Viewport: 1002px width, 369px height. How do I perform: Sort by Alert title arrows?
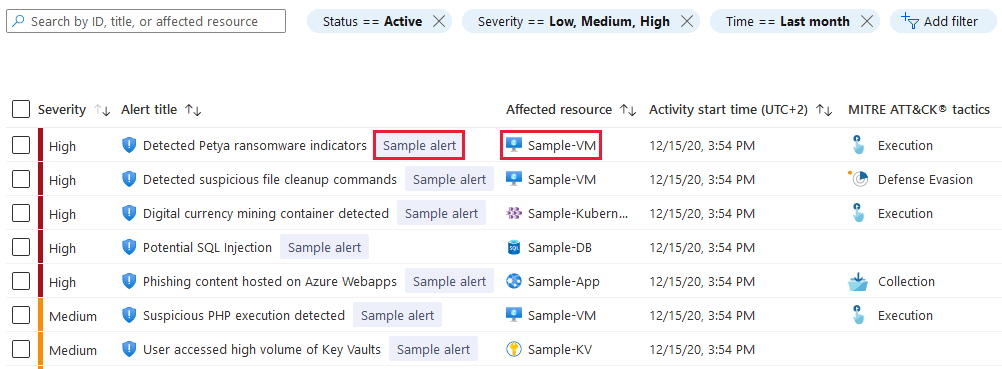click(x=193, y=110)
